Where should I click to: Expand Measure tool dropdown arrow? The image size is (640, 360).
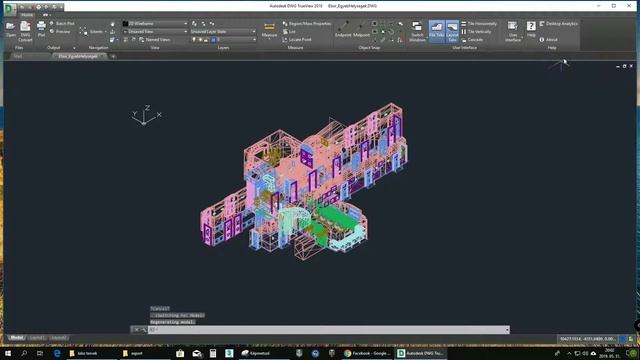point(269,40)
